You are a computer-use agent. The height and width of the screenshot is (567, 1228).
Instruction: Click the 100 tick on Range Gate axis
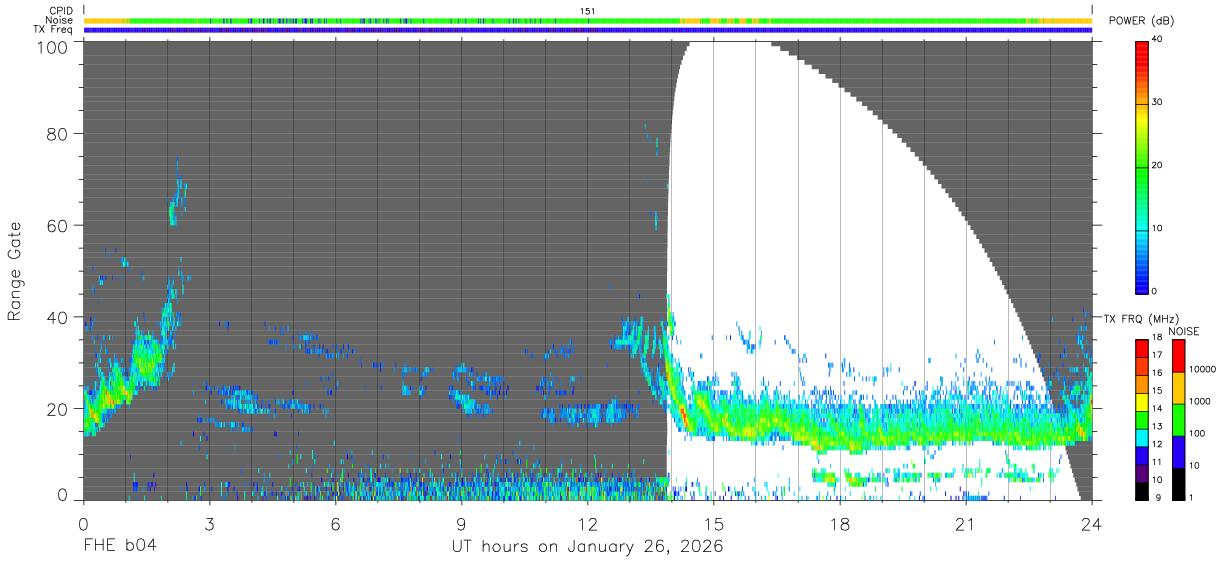point(53,46)
